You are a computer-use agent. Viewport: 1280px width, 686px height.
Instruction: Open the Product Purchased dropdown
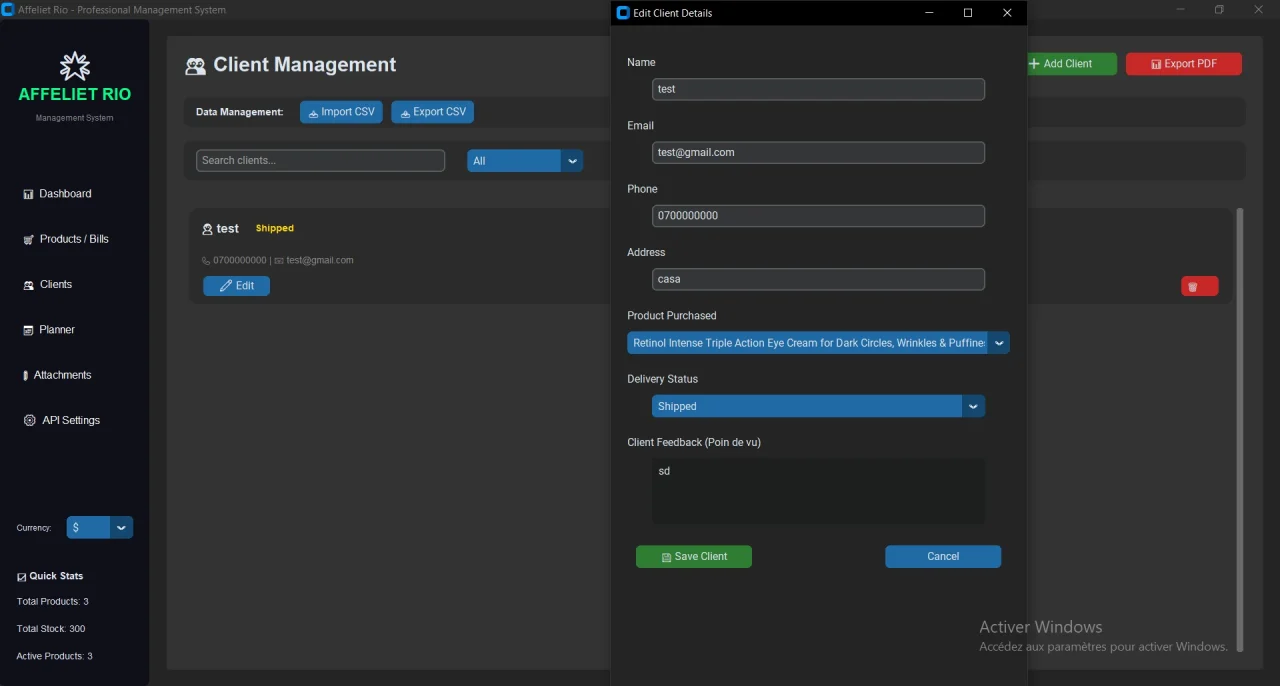coord(818,343)
